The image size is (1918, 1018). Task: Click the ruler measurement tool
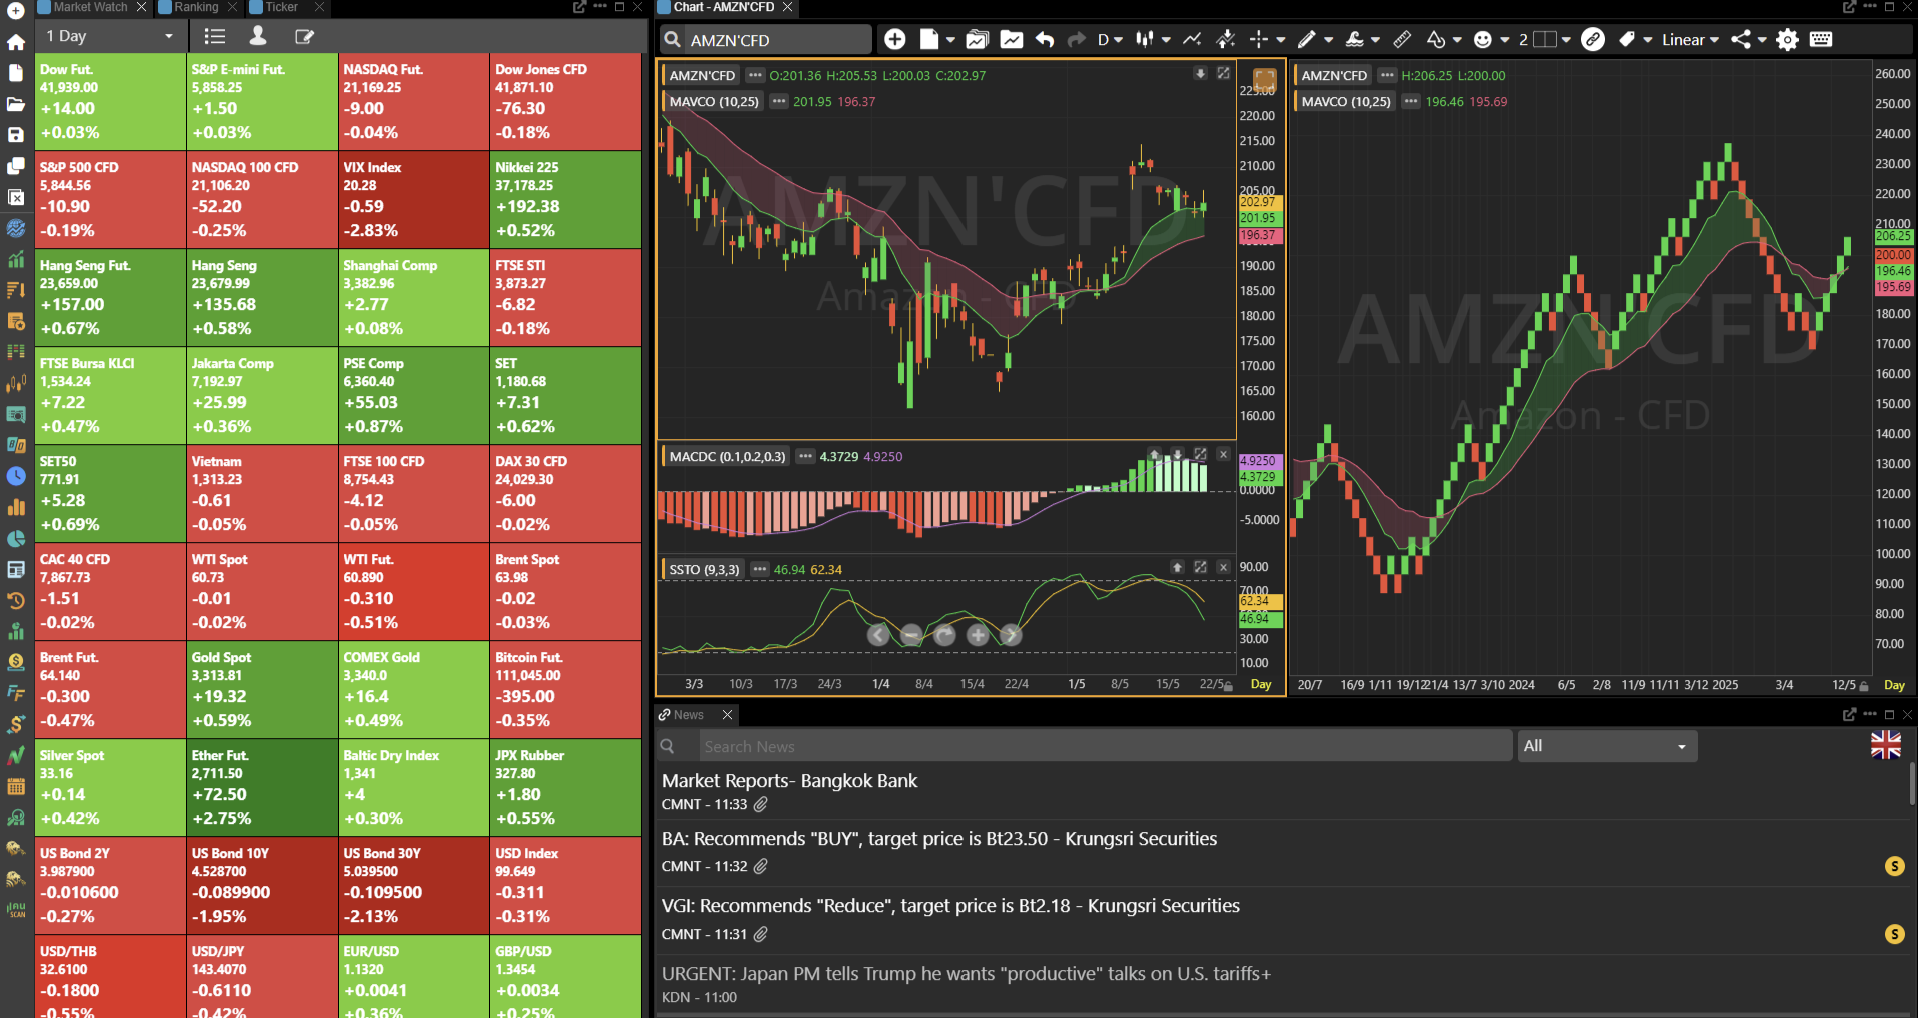pos(1402,39)
